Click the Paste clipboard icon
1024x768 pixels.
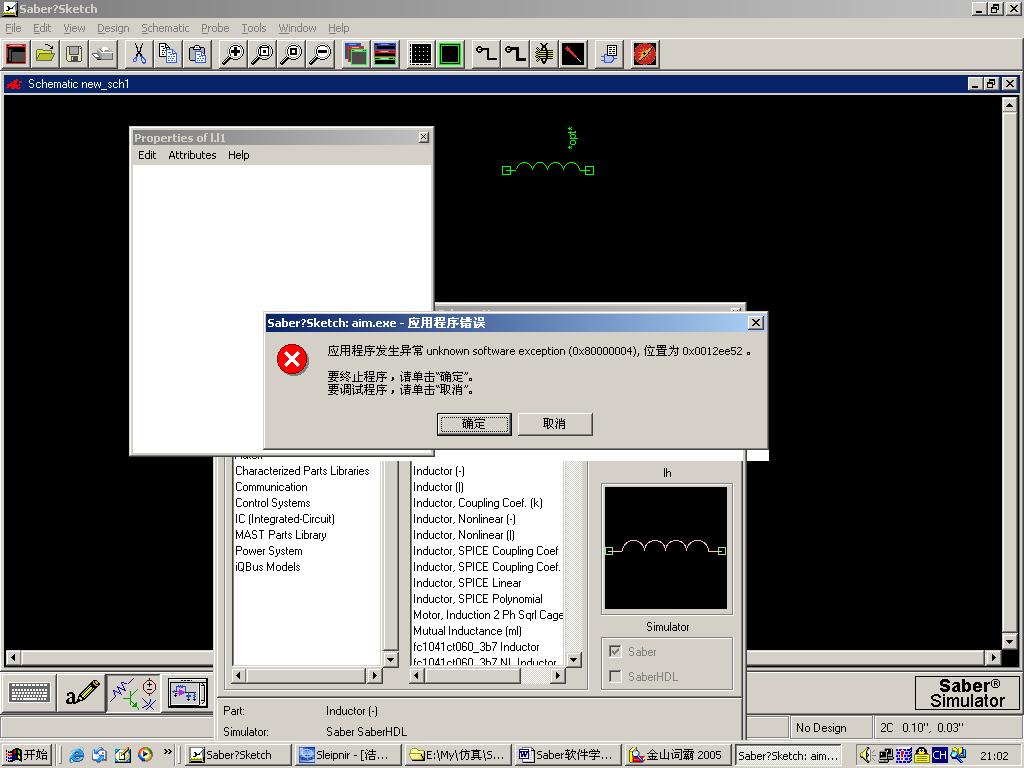[x=197, y=54]
